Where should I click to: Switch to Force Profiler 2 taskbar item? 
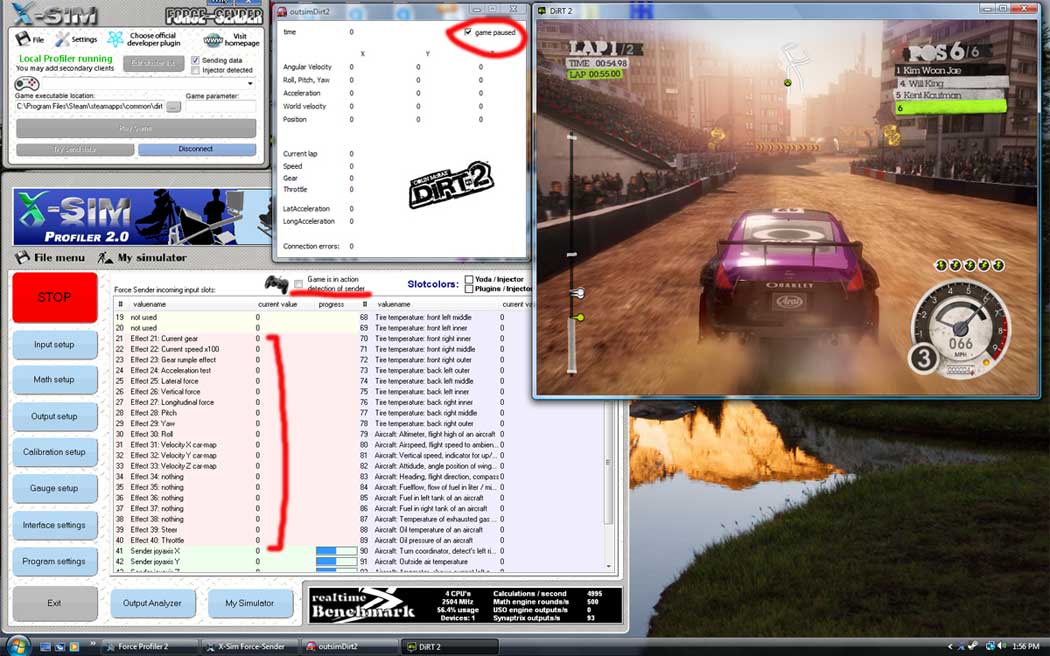pos(151,647)
